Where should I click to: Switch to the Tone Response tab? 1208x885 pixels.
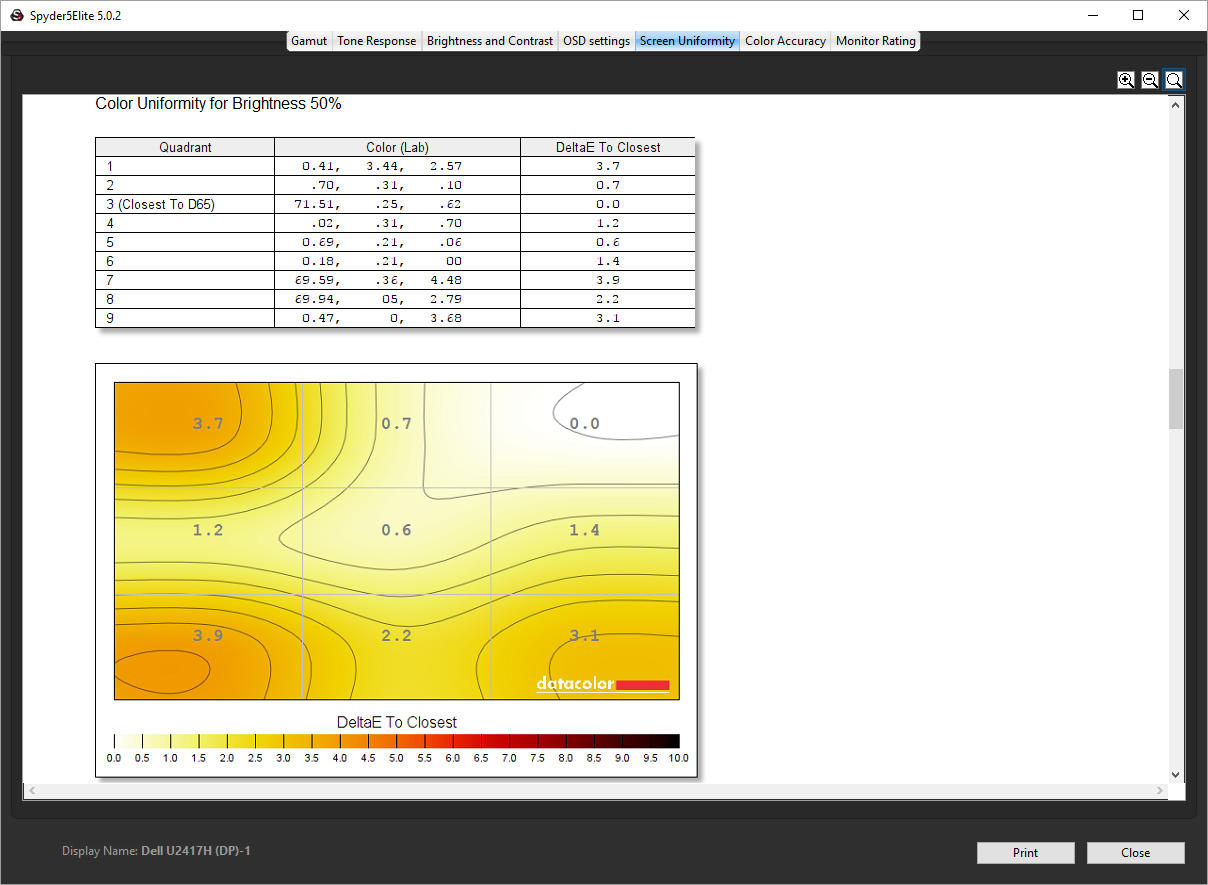click(376, 41)
